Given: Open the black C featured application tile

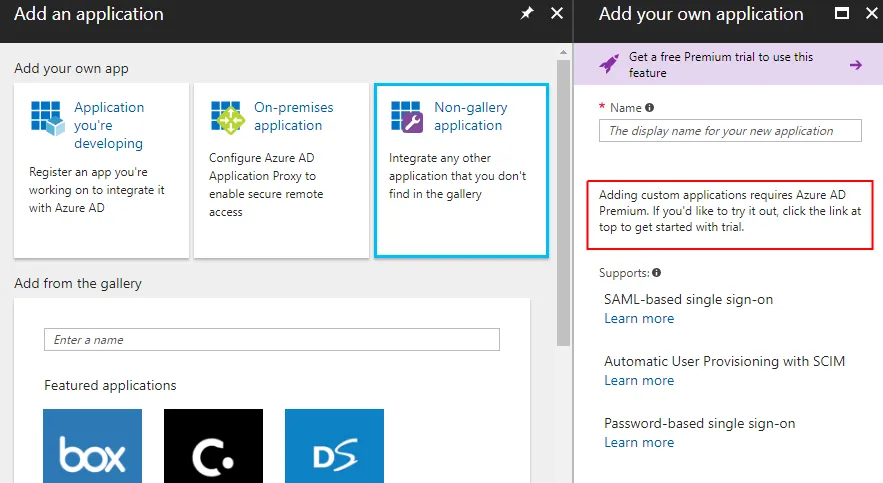Looking at the screenshot, I should pos(213,446).
